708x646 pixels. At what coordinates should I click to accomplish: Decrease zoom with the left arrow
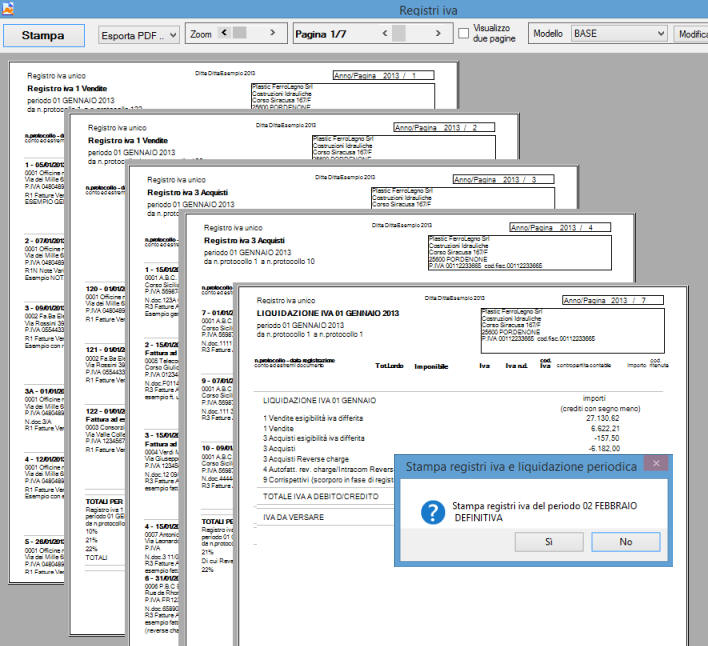point(224,33)
